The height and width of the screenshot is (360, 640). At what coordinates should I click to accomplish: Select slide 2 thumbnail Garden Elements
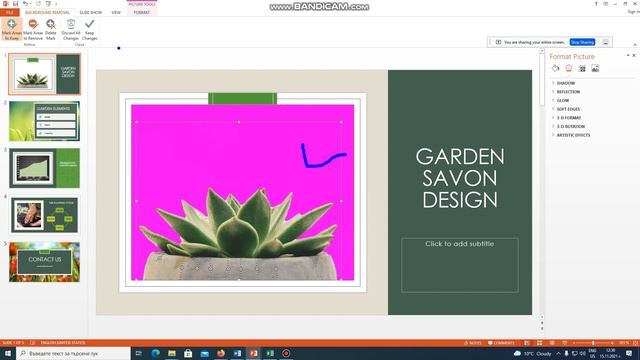pyautogui.click(x=44, y=121)
